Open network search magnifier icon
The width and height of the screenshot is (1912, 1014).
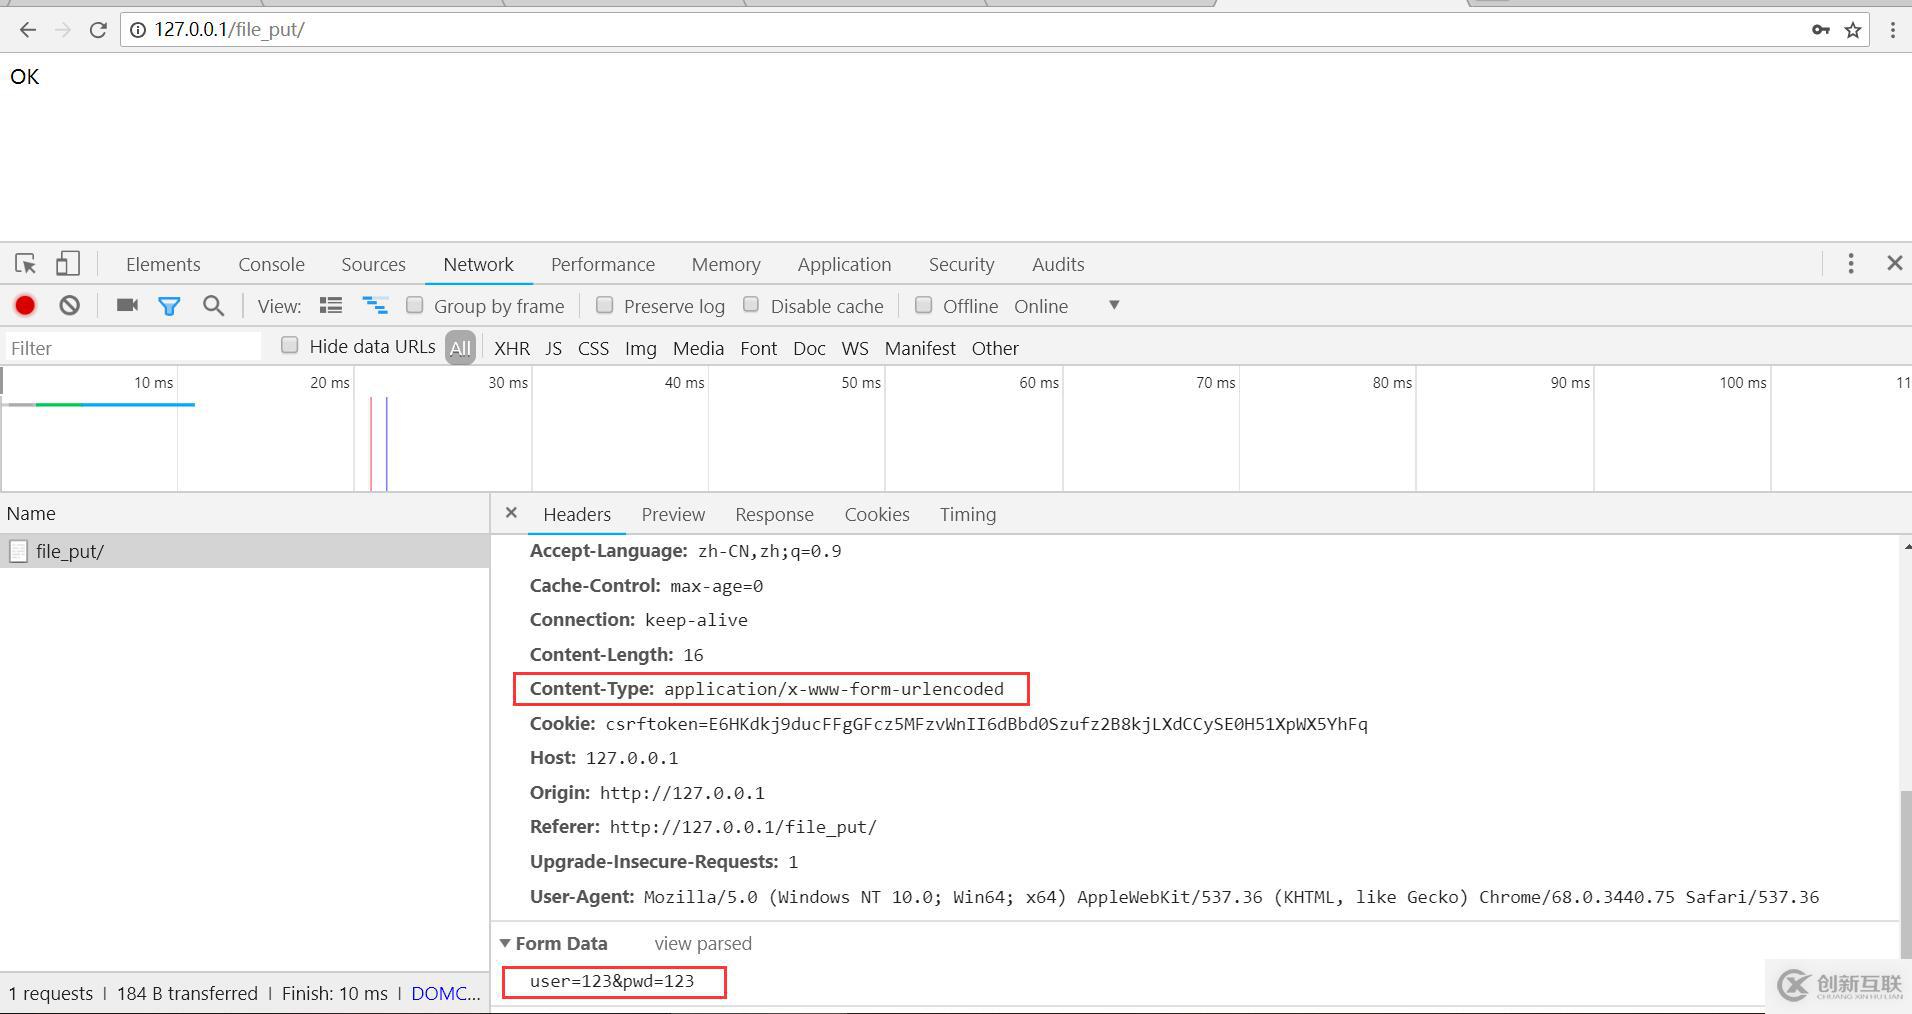213,306
